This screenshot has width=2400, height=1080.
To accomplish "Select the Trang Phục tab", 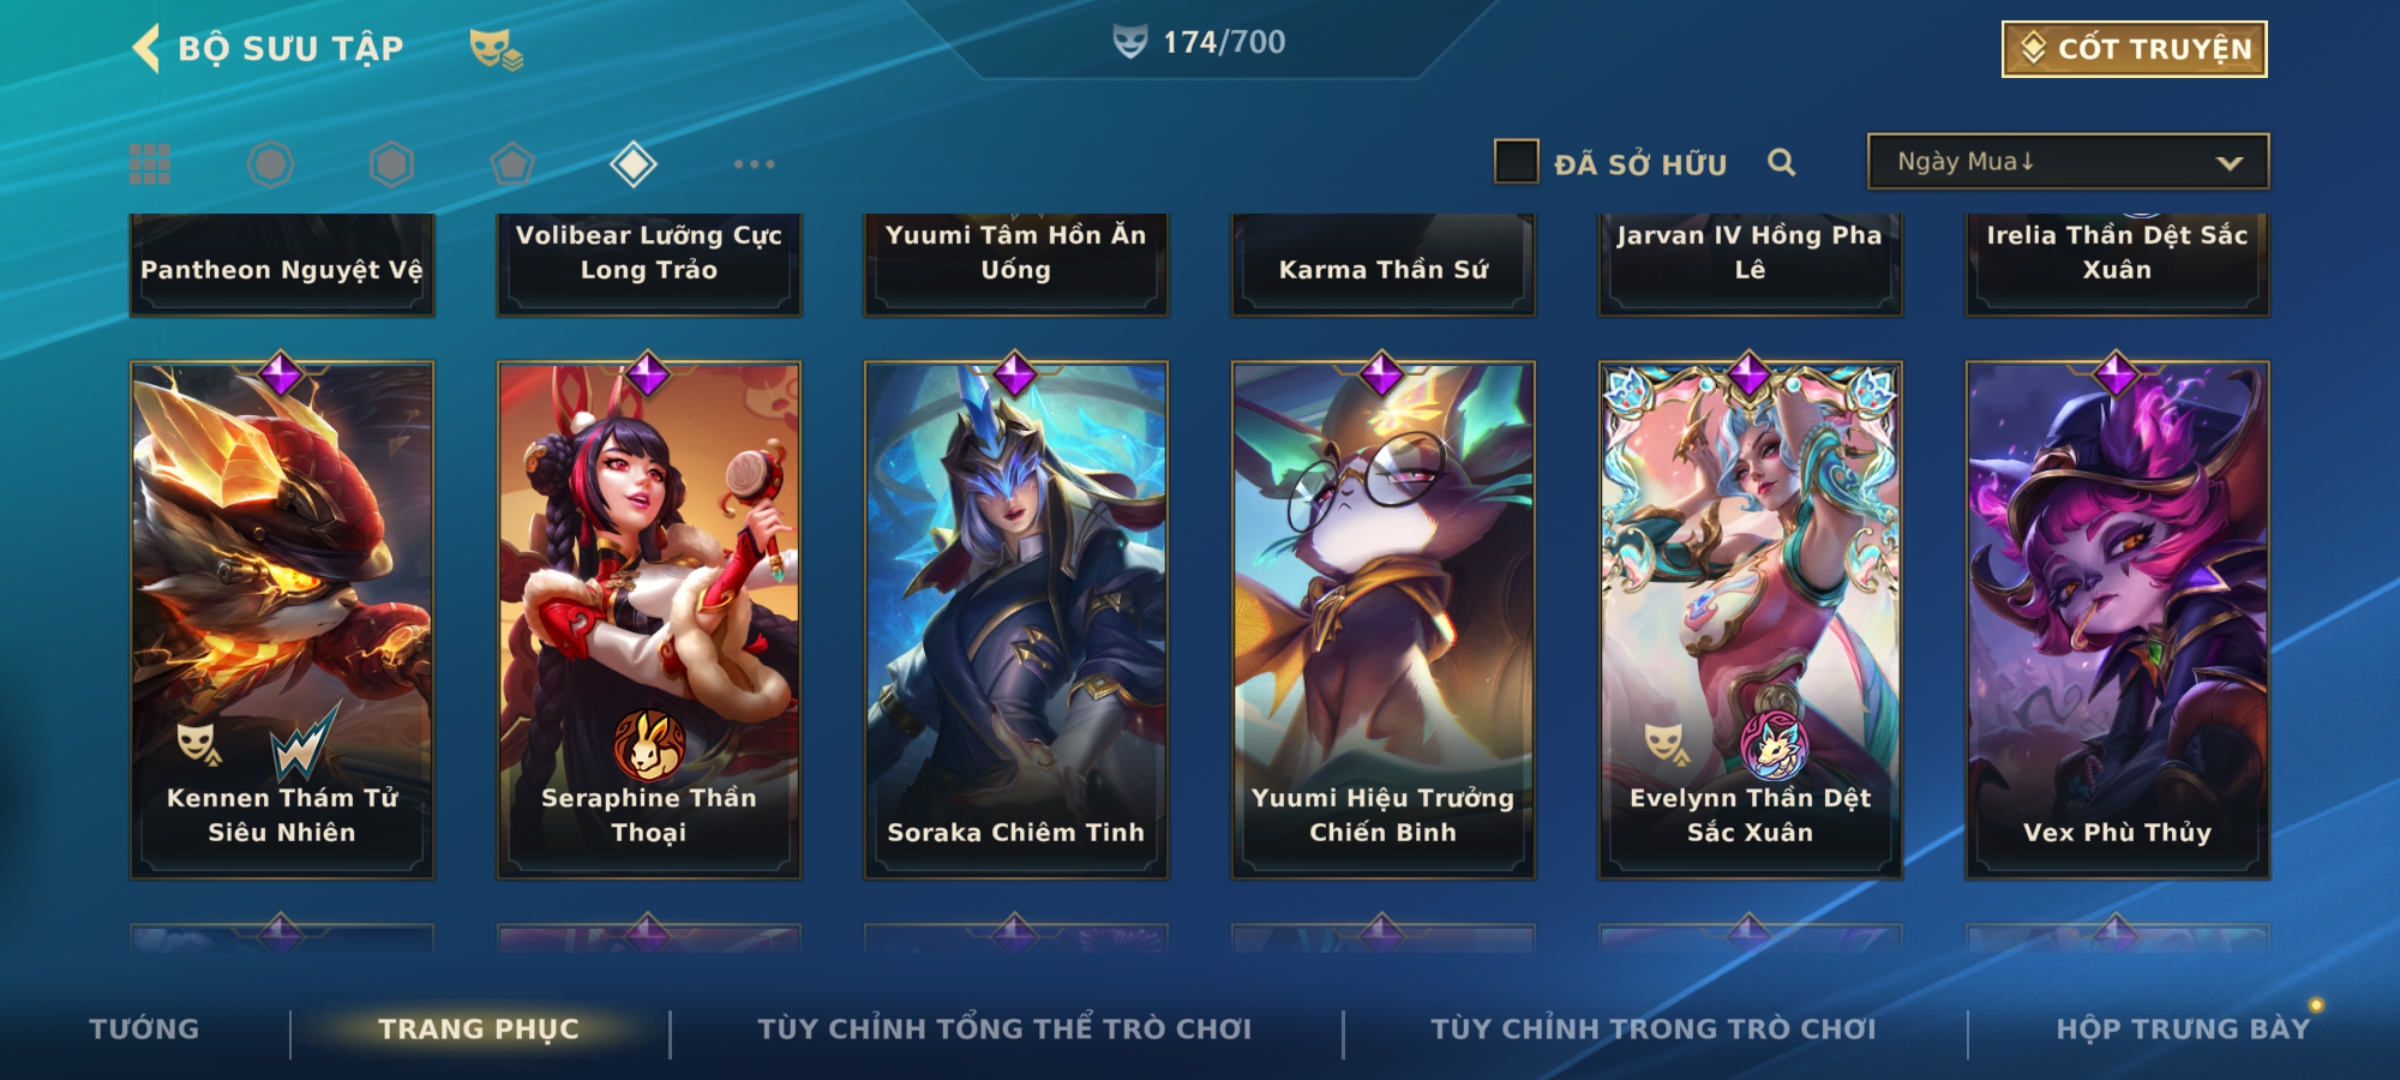I will pos(479,1029).
